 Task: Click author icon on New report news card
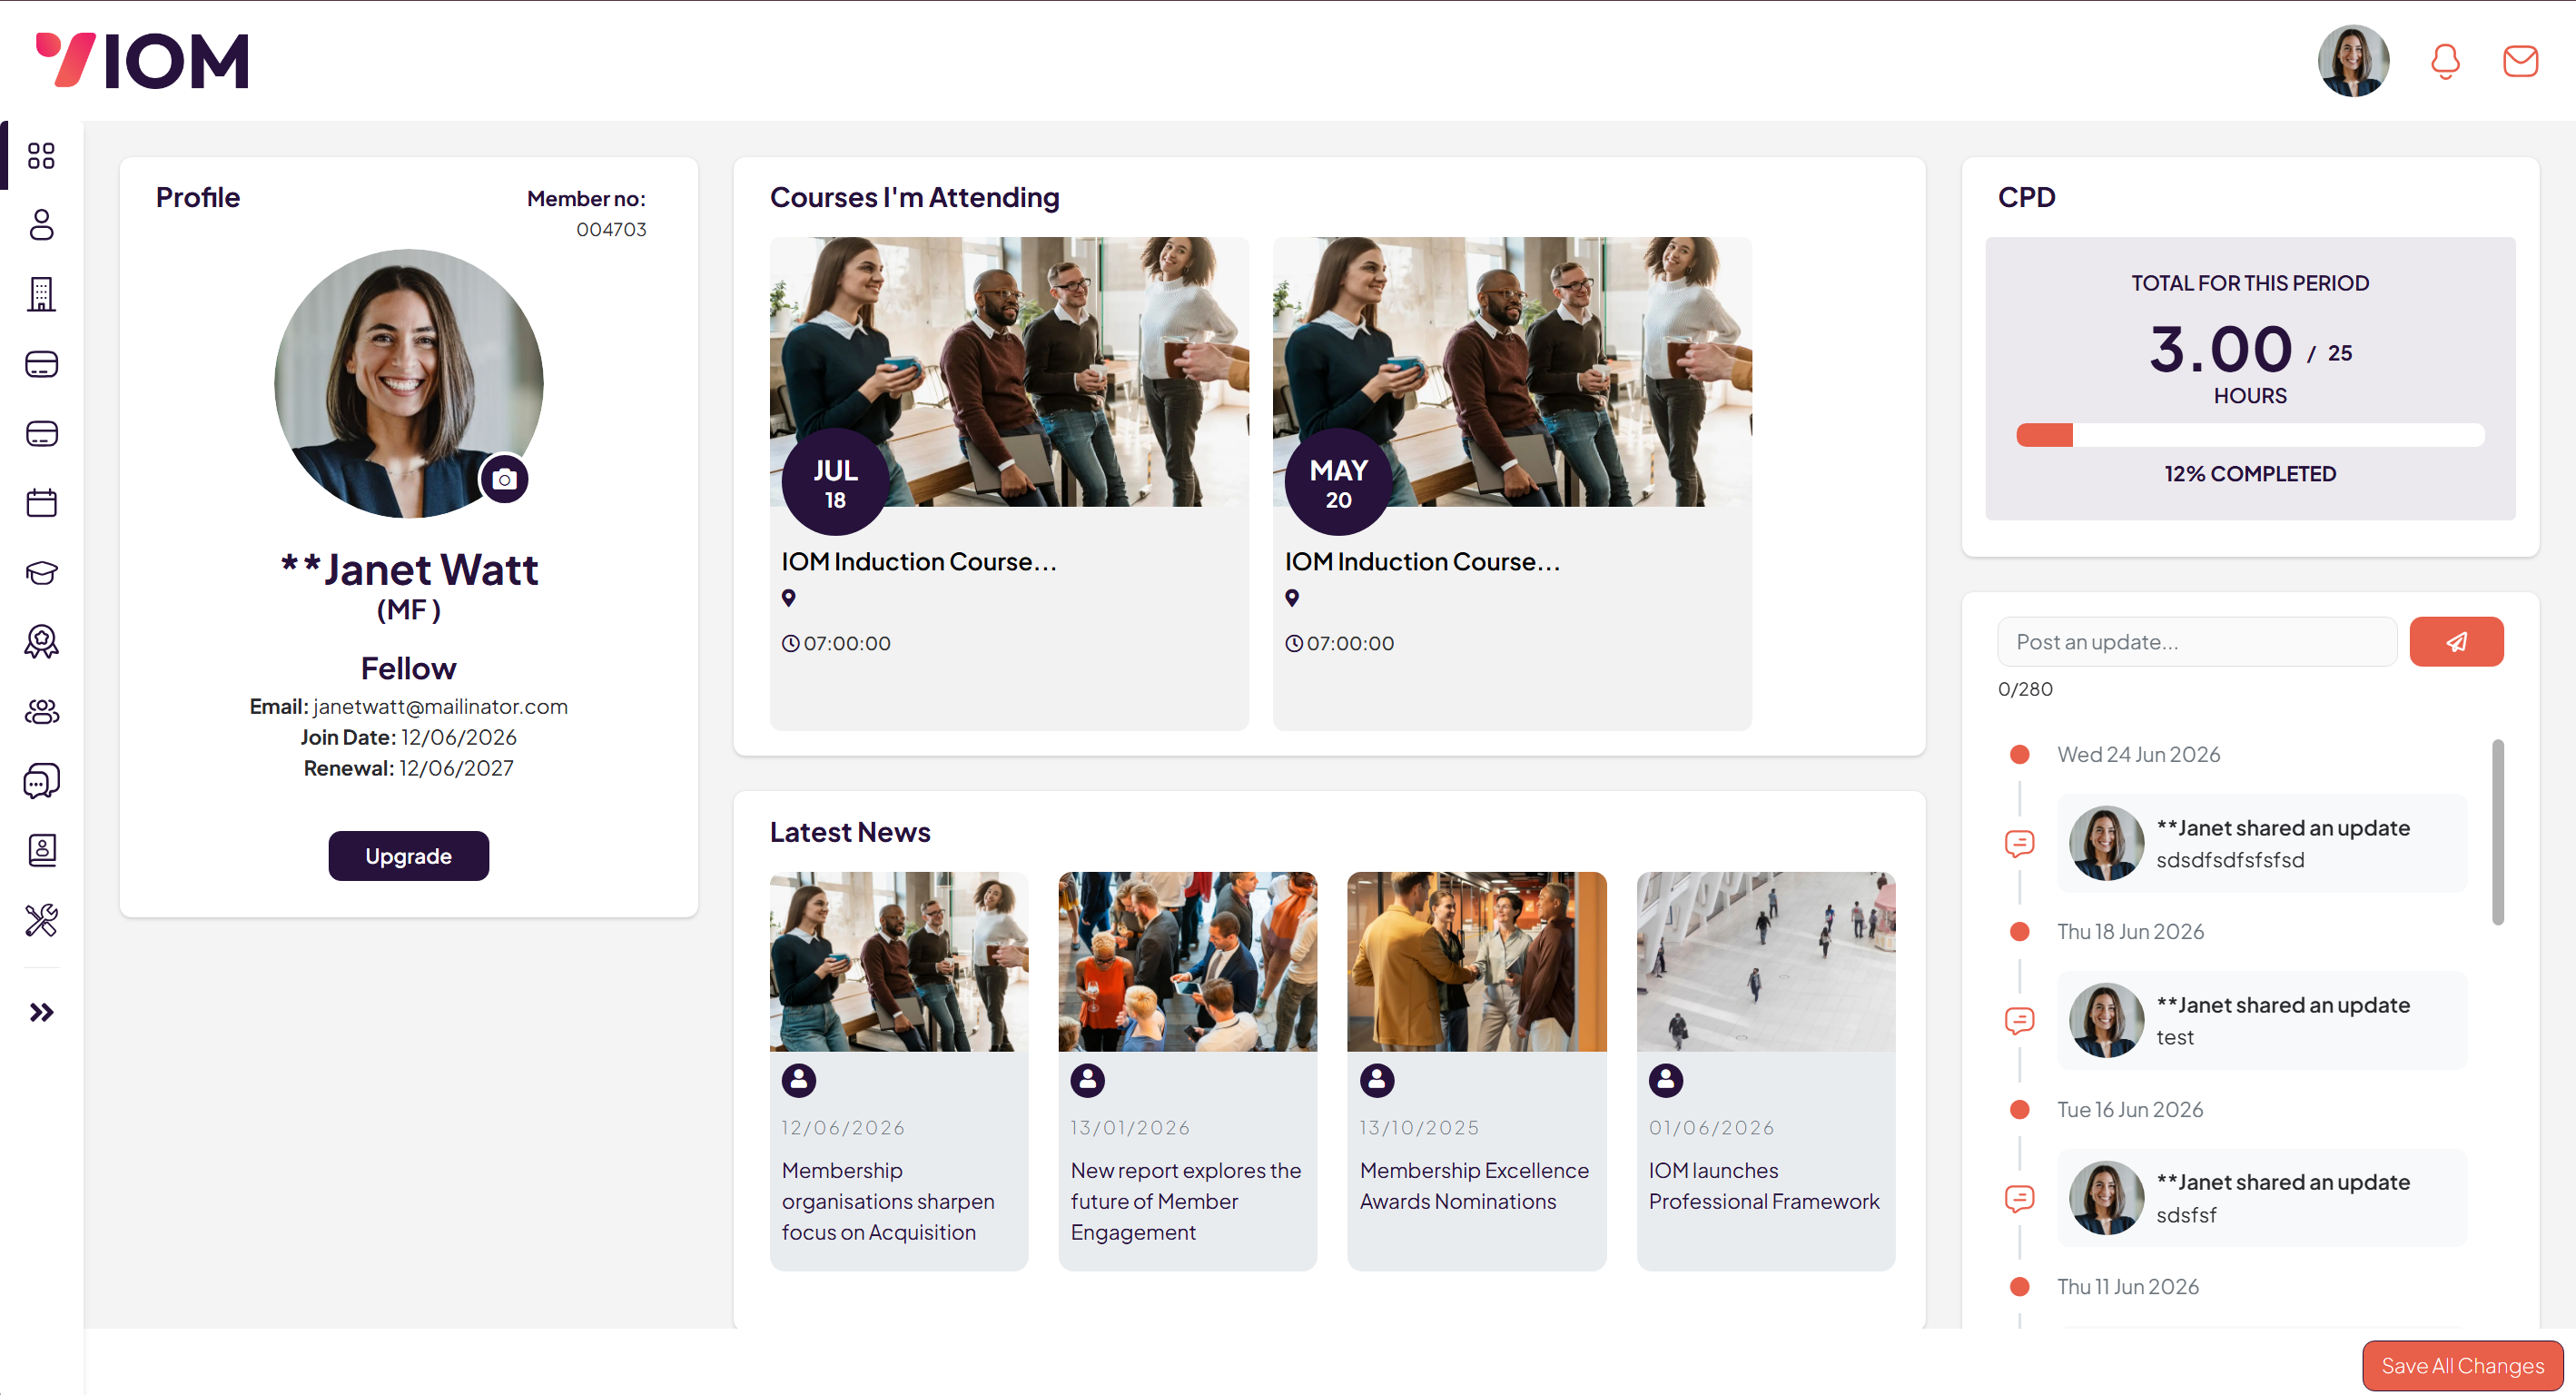pos(1087,1080)
